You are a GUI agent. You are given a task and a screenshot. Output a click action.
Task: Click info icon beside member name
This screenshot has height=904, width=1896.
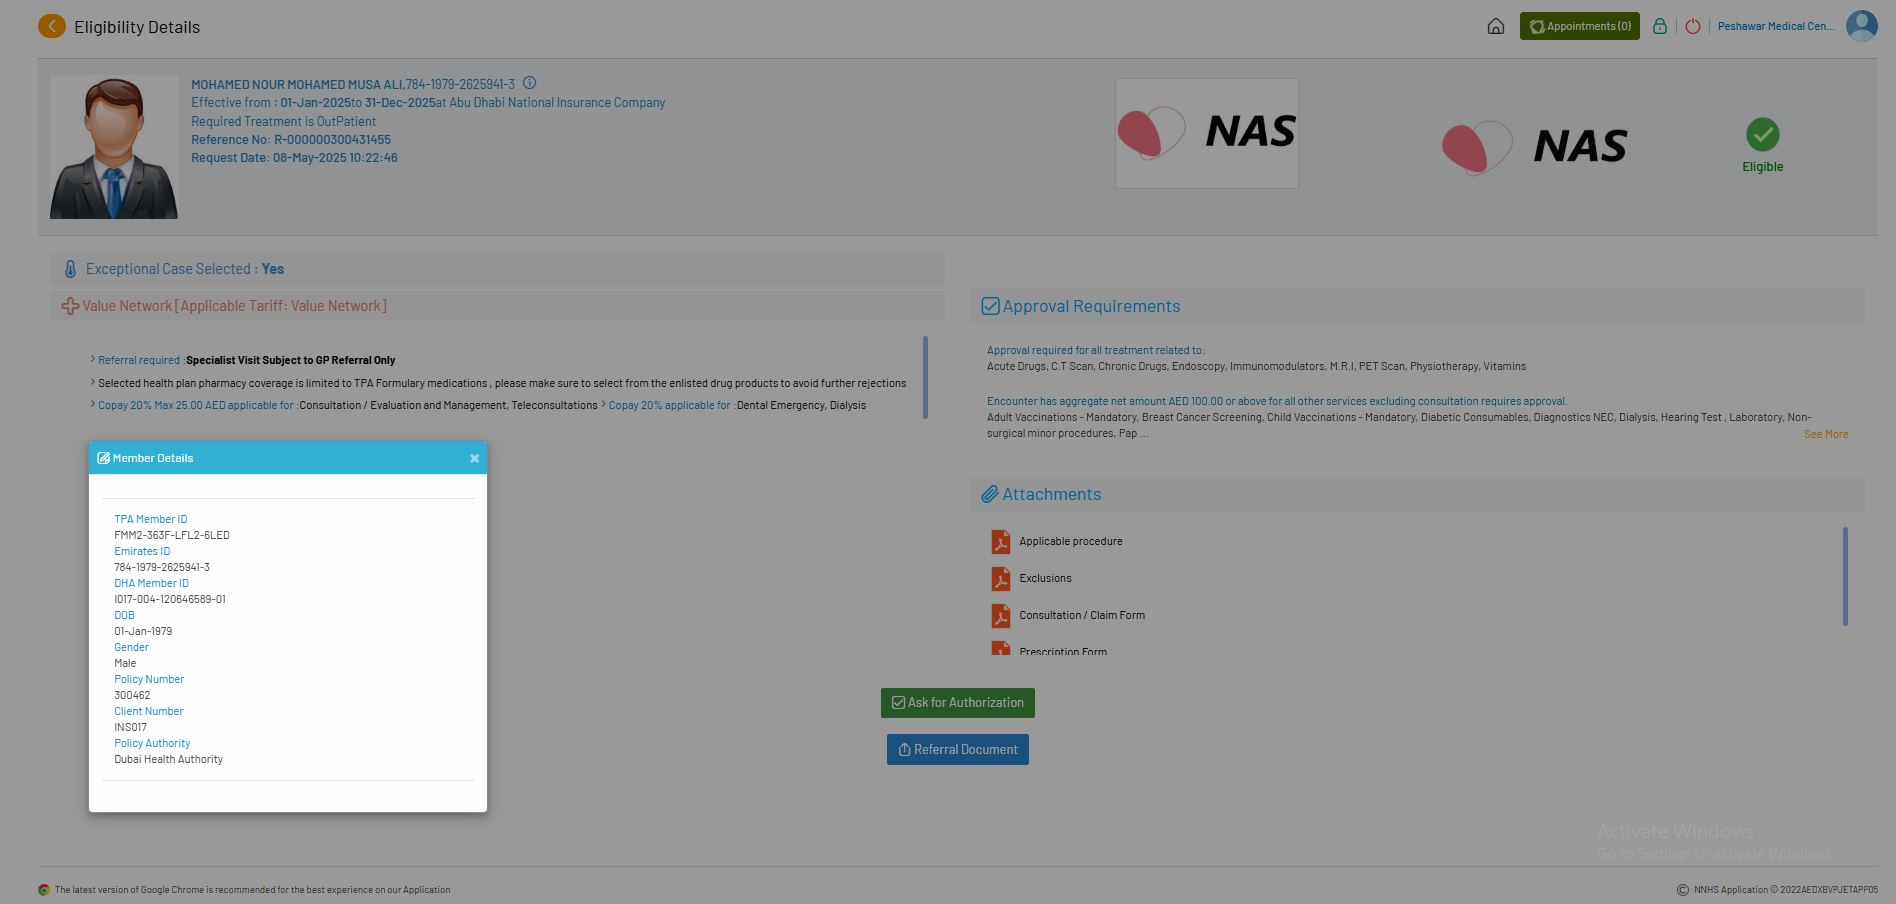(529, 84)
